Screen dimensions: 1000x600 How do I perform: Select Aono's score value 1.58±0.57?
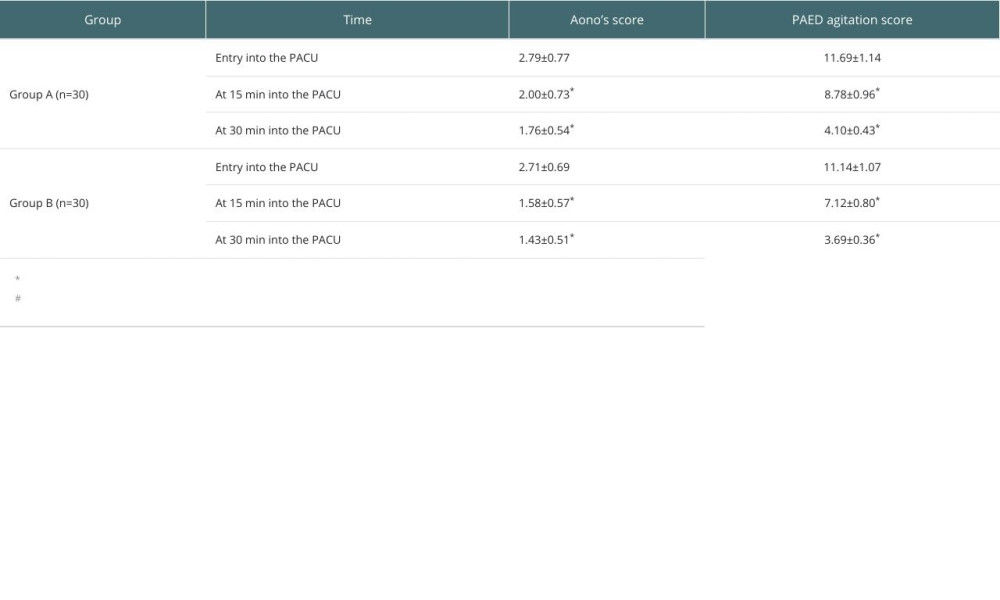[x=546, y=203]
